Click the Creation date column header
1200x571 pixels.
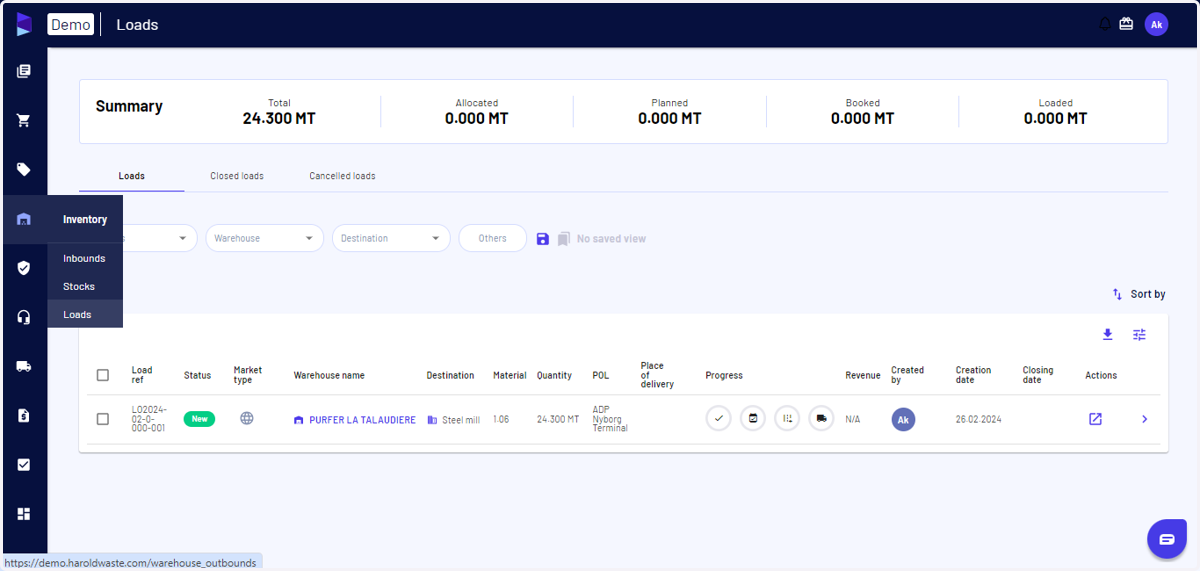(x=973, y=375)
